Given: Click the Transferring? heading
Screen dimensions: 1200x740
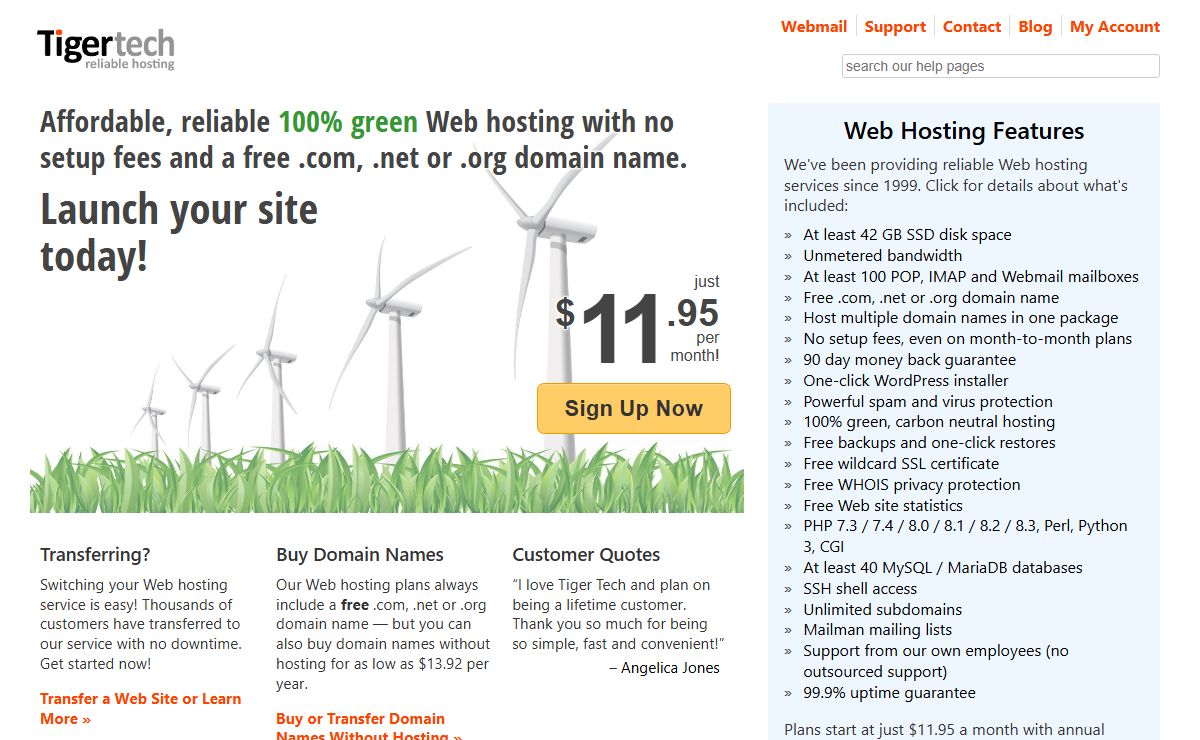Looking at the screenshot, I should 95,555.
